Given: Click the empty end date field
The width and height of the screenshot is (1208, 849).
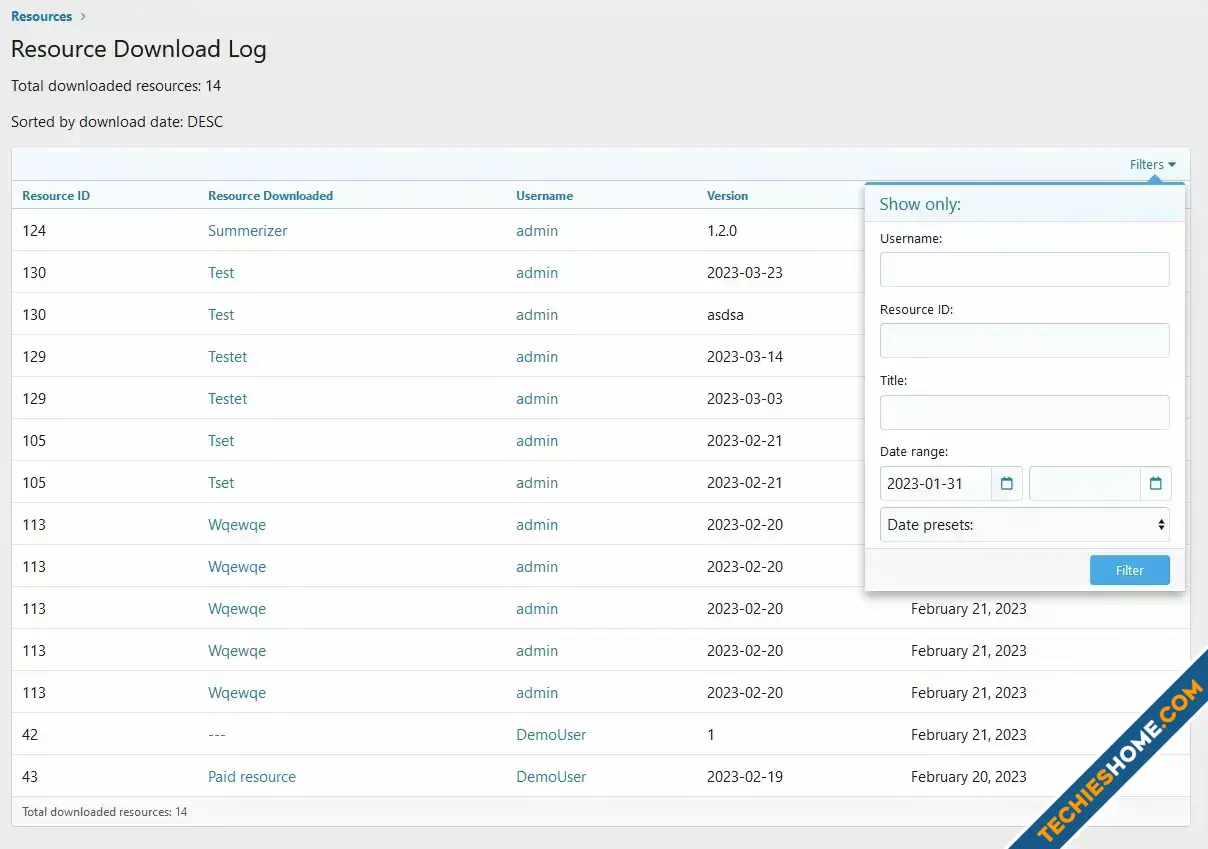Looking at the screenshot, I should [1085, 484].
